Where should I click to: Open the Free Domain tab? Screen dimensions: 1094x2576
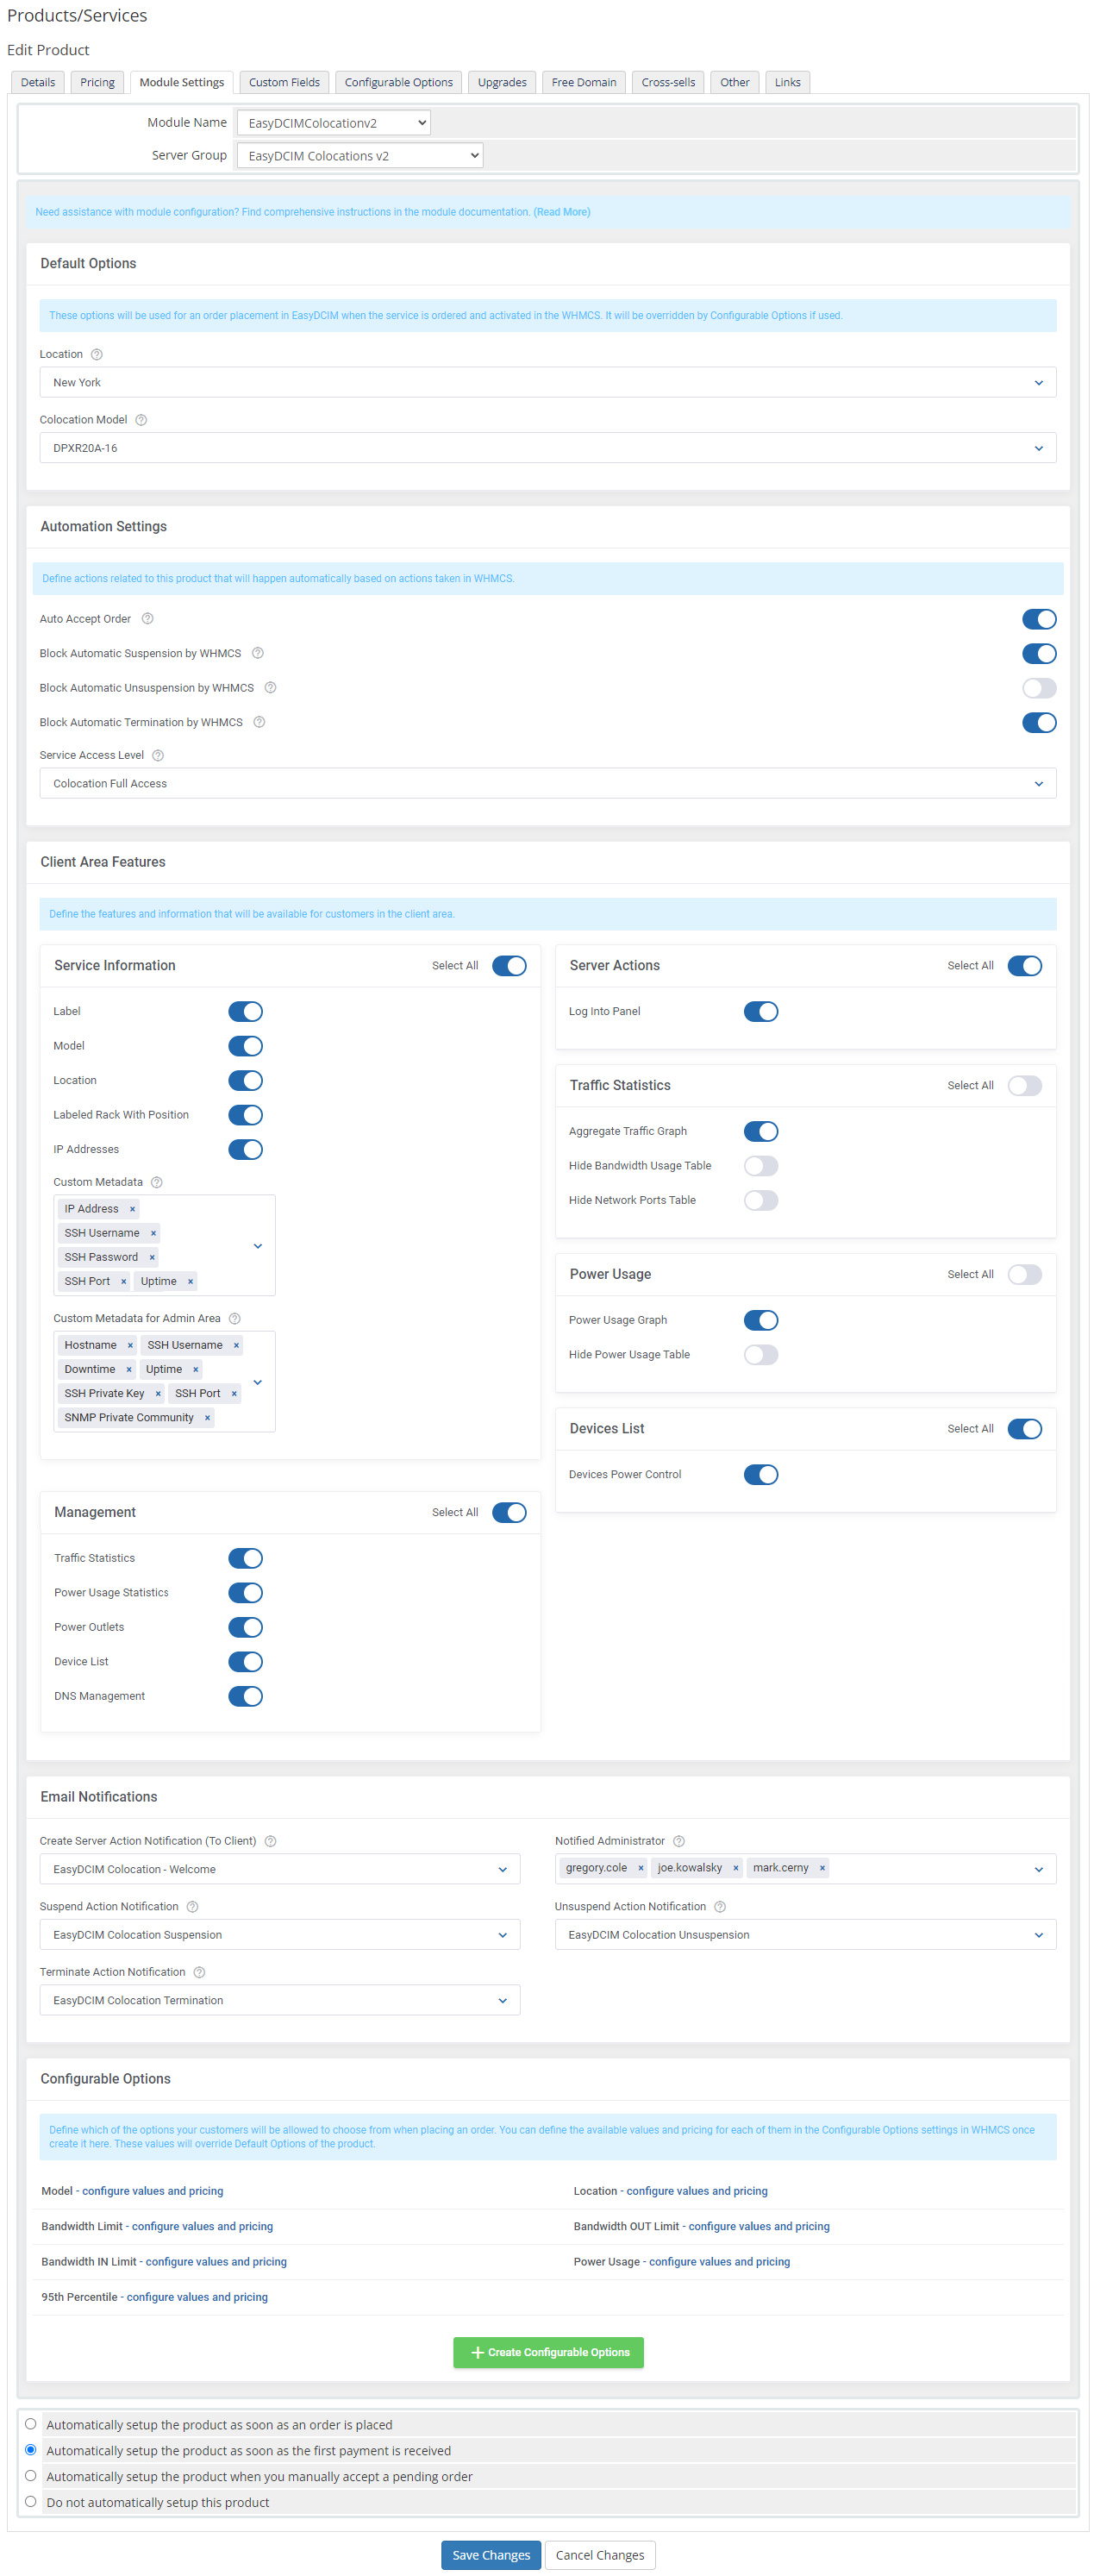click(584, 82)
